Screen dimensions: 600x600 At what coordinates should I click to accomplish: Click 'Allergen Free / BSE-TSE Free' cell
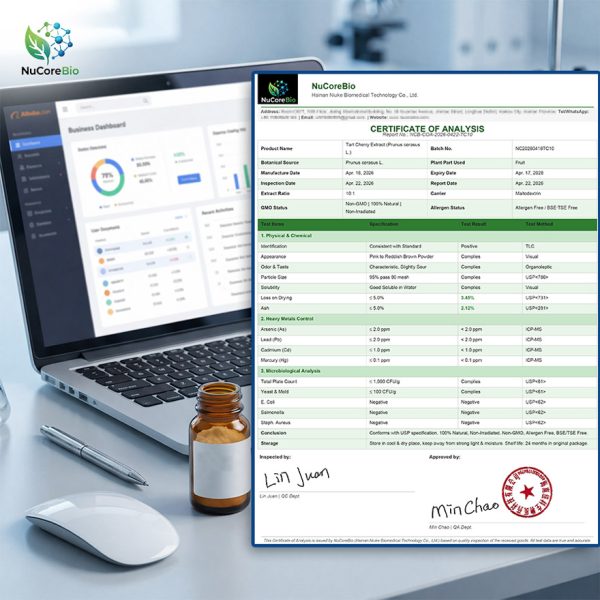(x=546, y=208)
